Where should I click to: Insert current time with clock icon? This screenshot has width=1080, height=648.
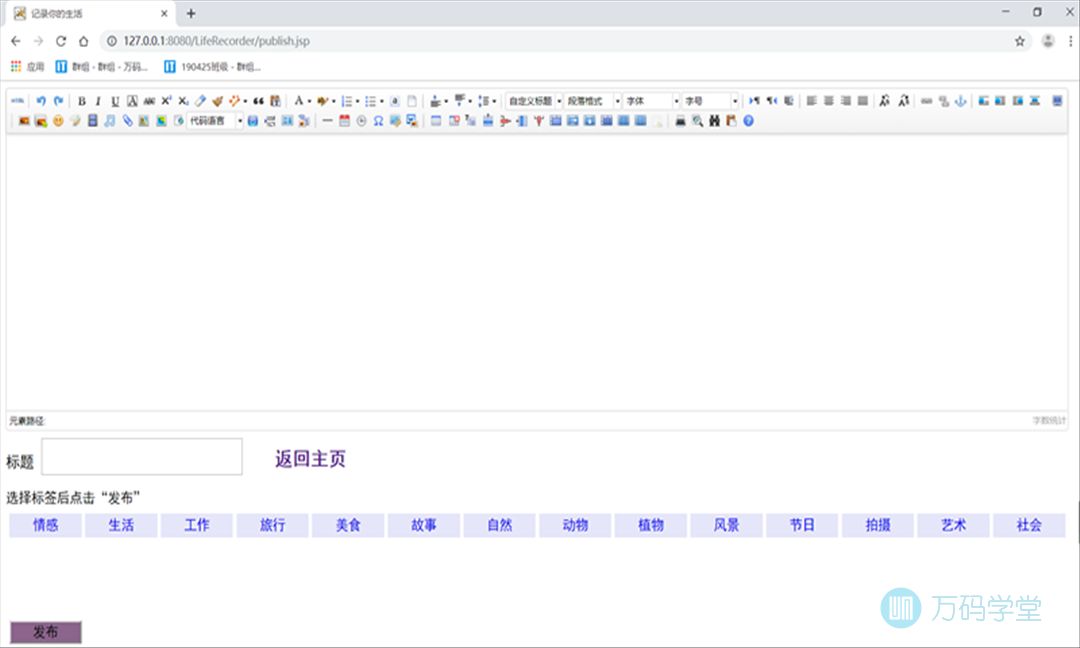click(361, 121)
